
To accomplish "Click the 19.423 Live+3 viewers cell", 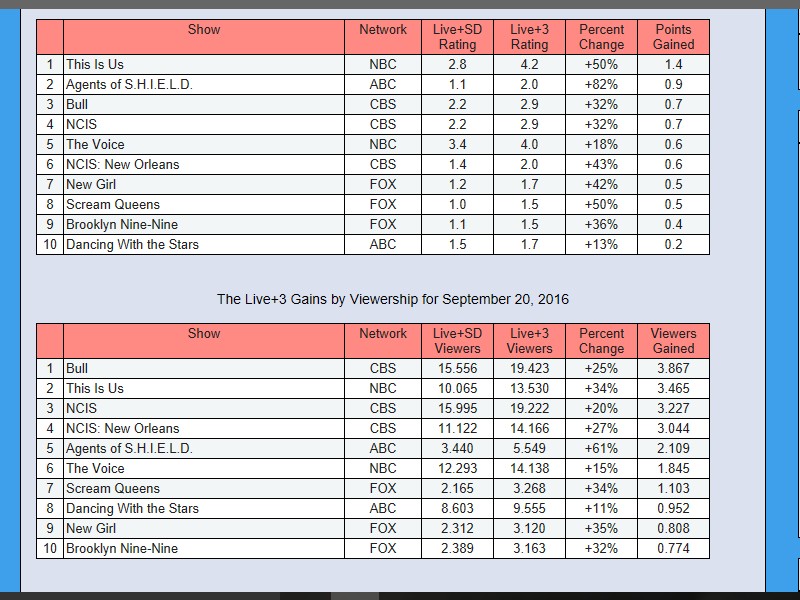I will point(529,368).
